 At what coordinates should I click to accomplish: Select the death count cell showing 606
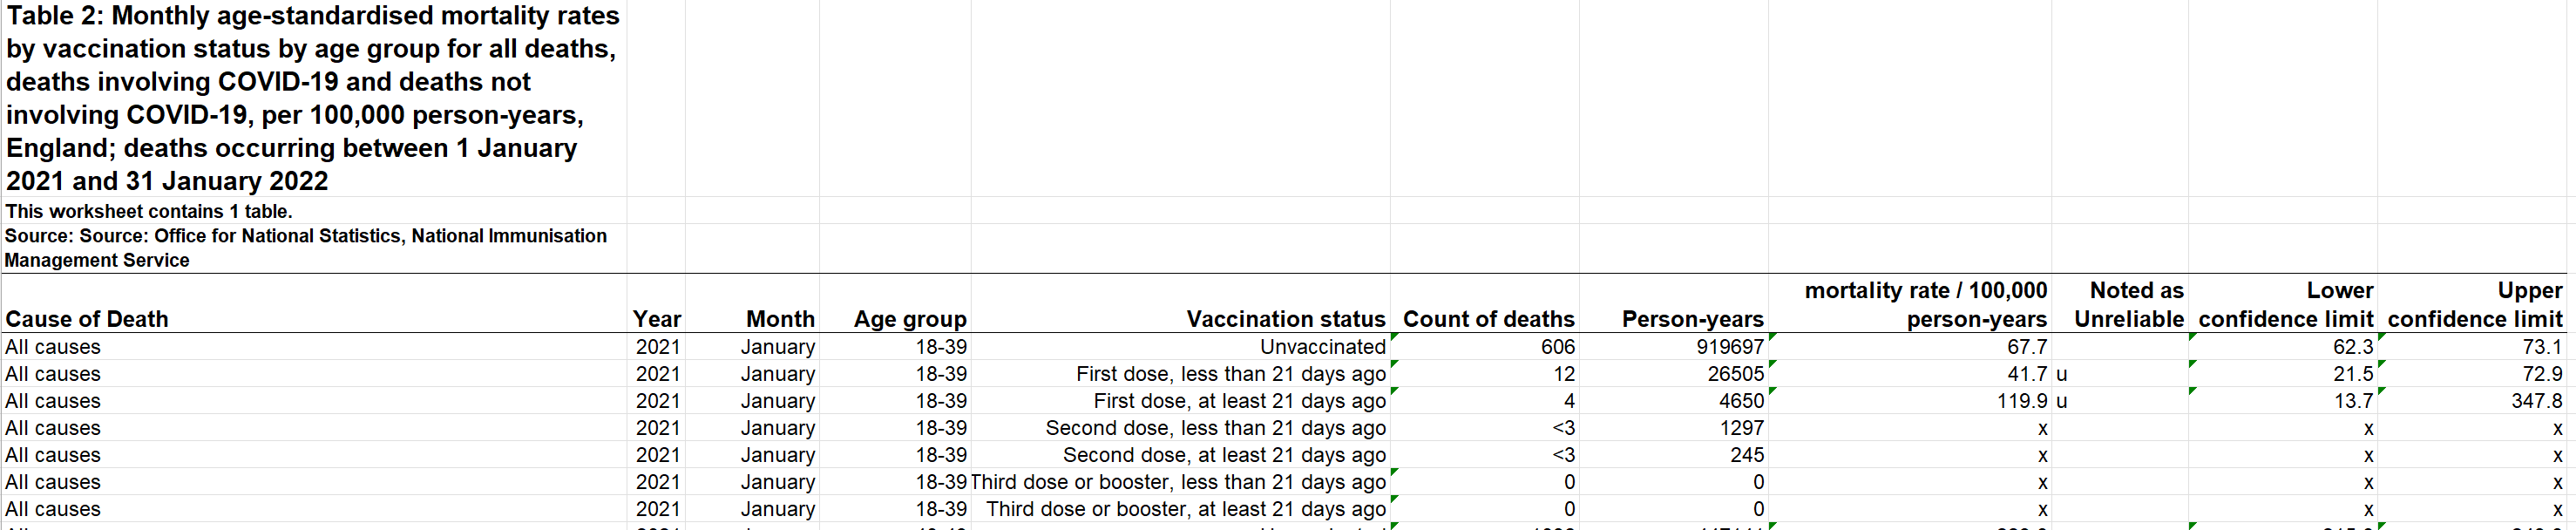tap(1557, 347)
